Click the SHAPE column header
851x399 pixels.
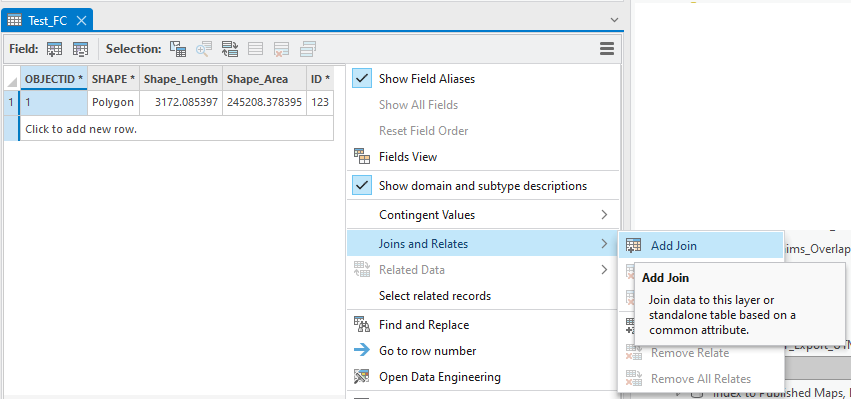coord(113,79)
